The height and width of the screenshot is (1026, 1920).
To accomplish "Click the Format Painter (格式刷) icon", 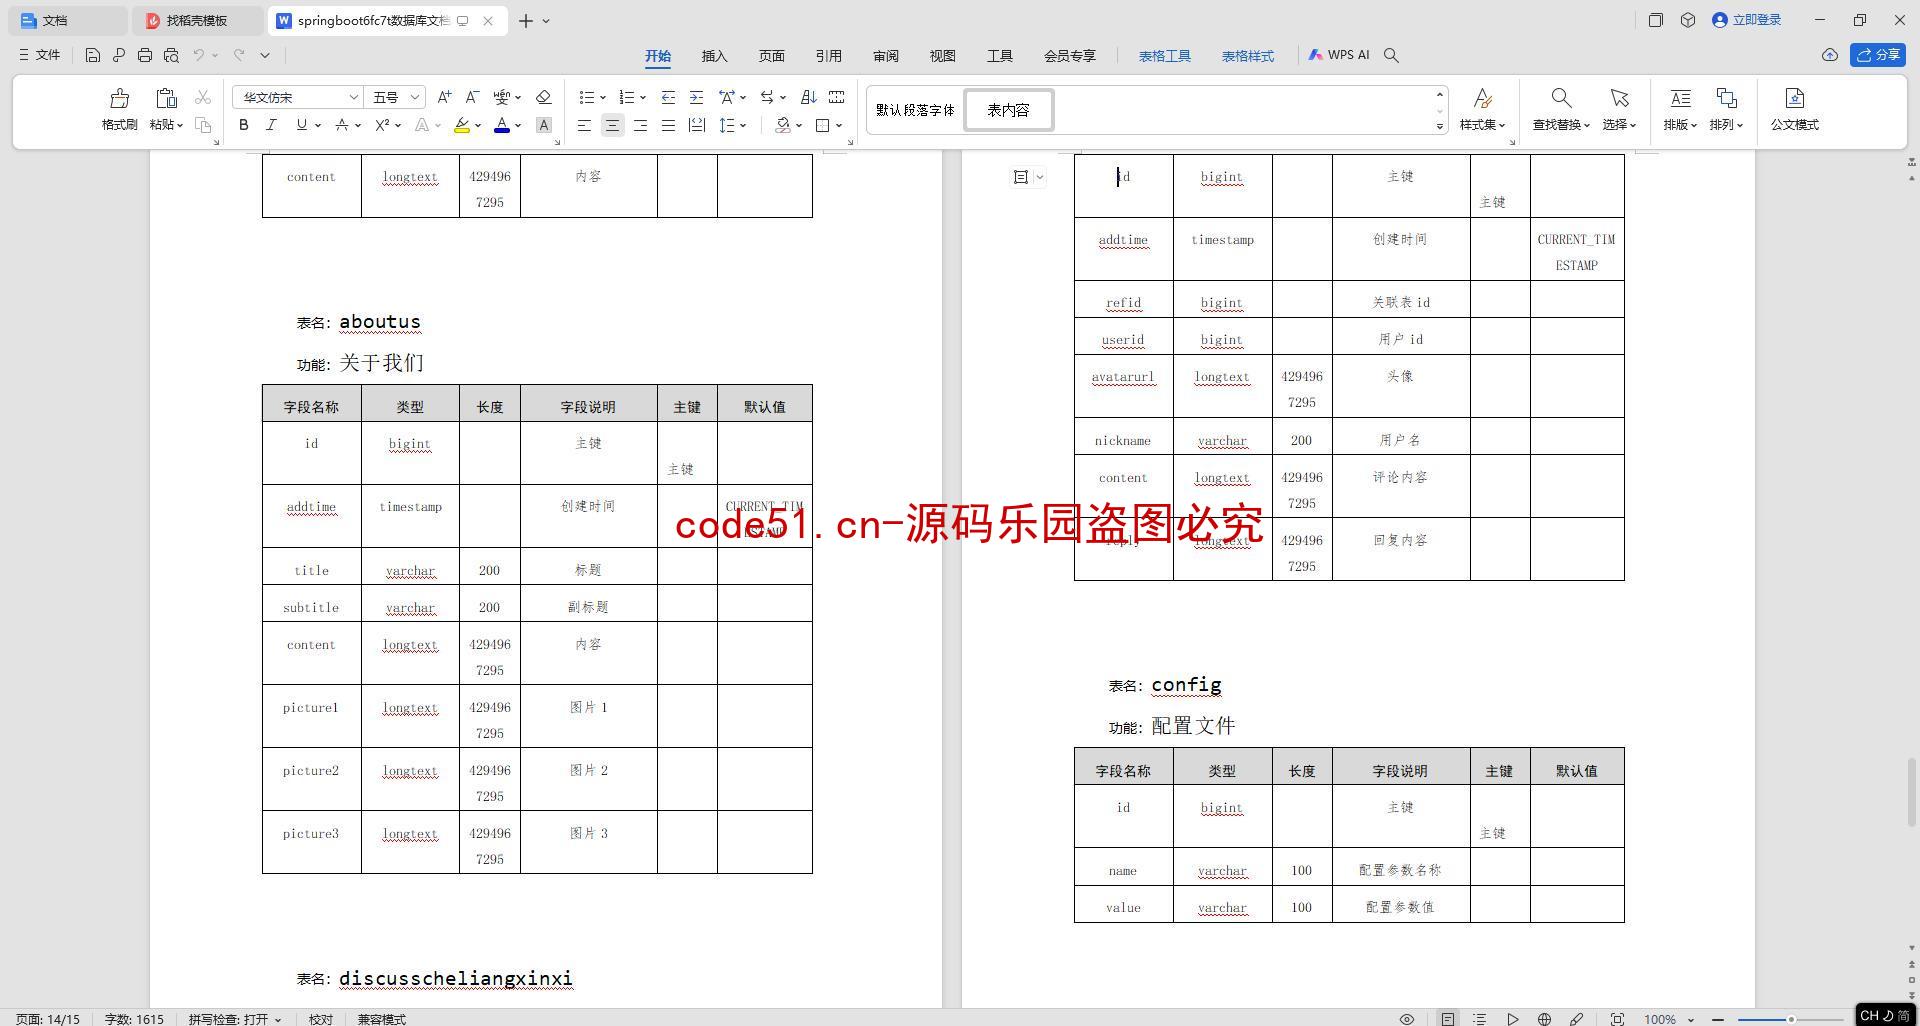I will (119, 98).
